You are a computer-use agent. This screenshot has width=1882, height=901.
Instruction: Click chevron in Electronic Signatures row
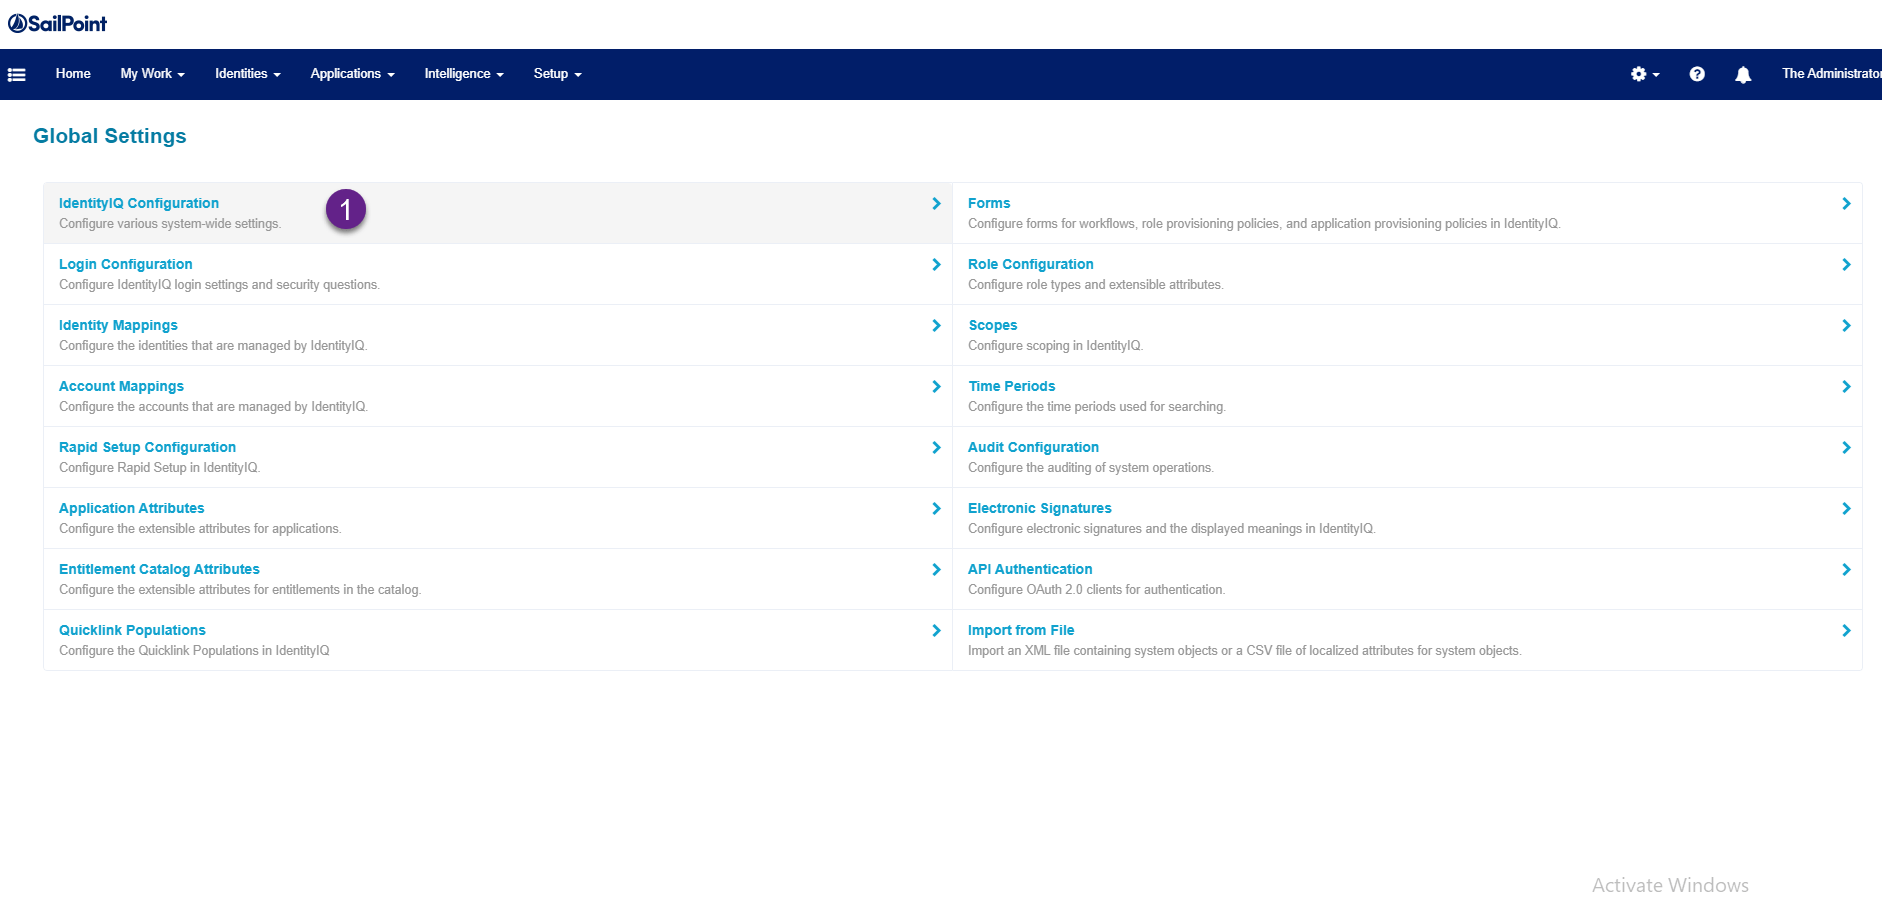click(1846, 509)
